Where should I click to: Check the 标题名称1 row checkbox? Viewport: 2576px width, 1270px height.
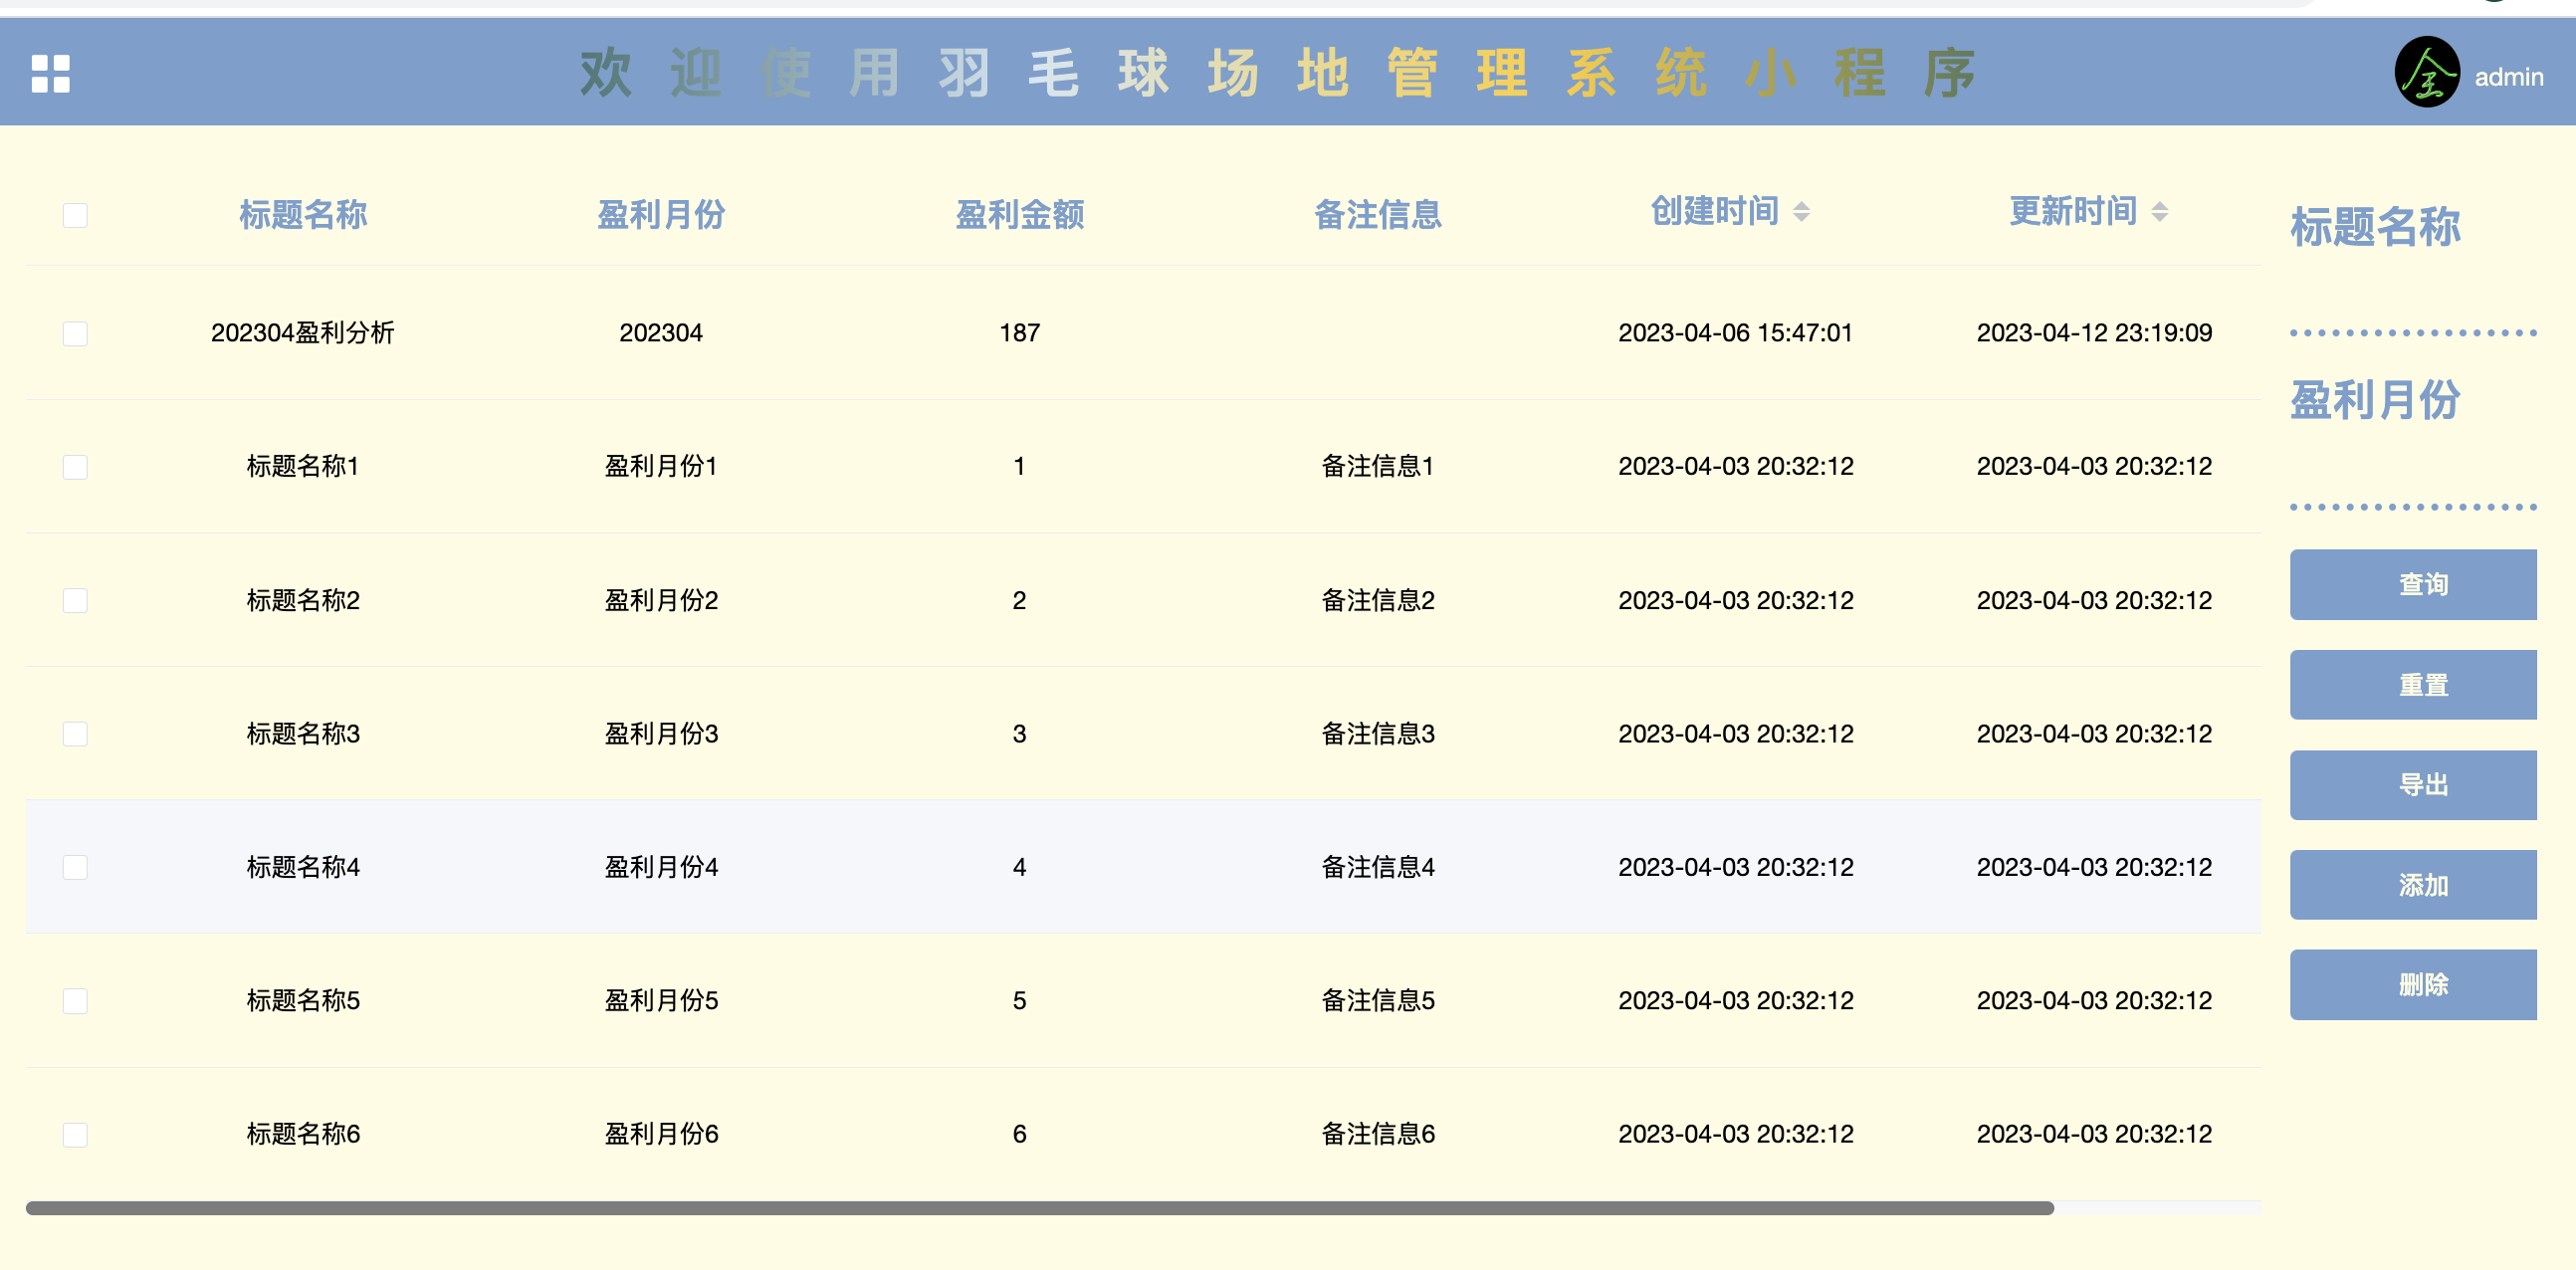click(x=75, y=466)
